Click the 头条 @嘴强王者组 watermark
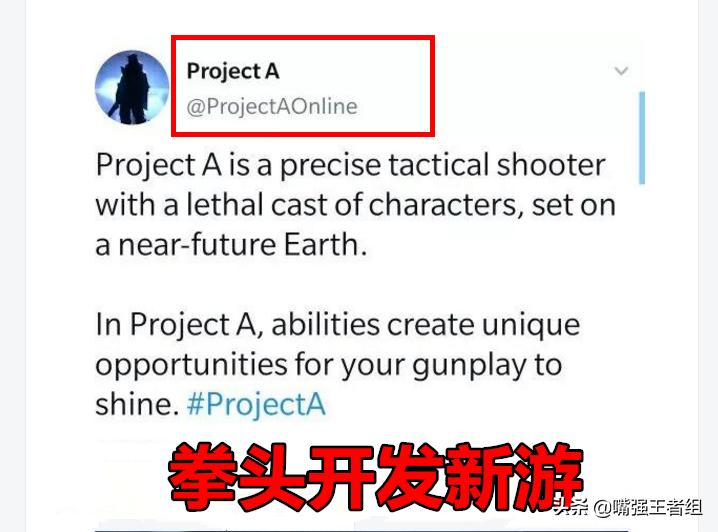 coord(628,507)
